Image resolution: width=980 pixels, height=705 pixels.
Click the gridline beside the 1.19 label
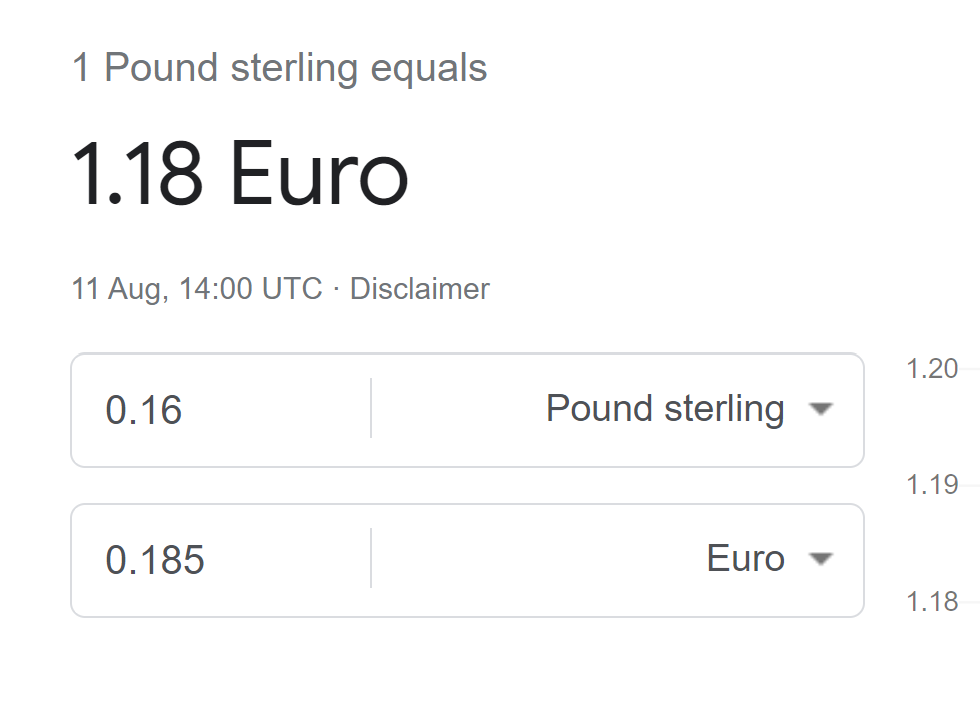[x=972, y=485]
